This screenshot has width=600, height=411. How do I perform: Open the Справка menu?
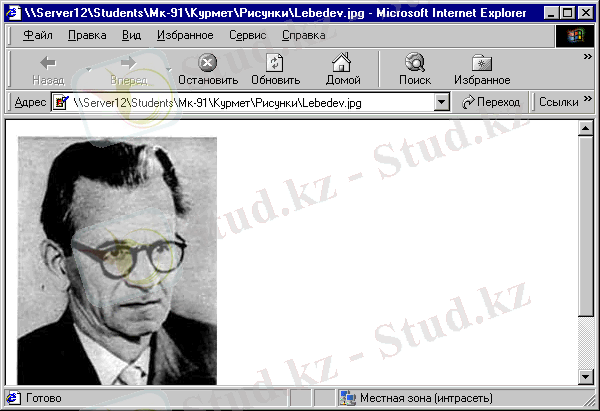pos(303,35)
